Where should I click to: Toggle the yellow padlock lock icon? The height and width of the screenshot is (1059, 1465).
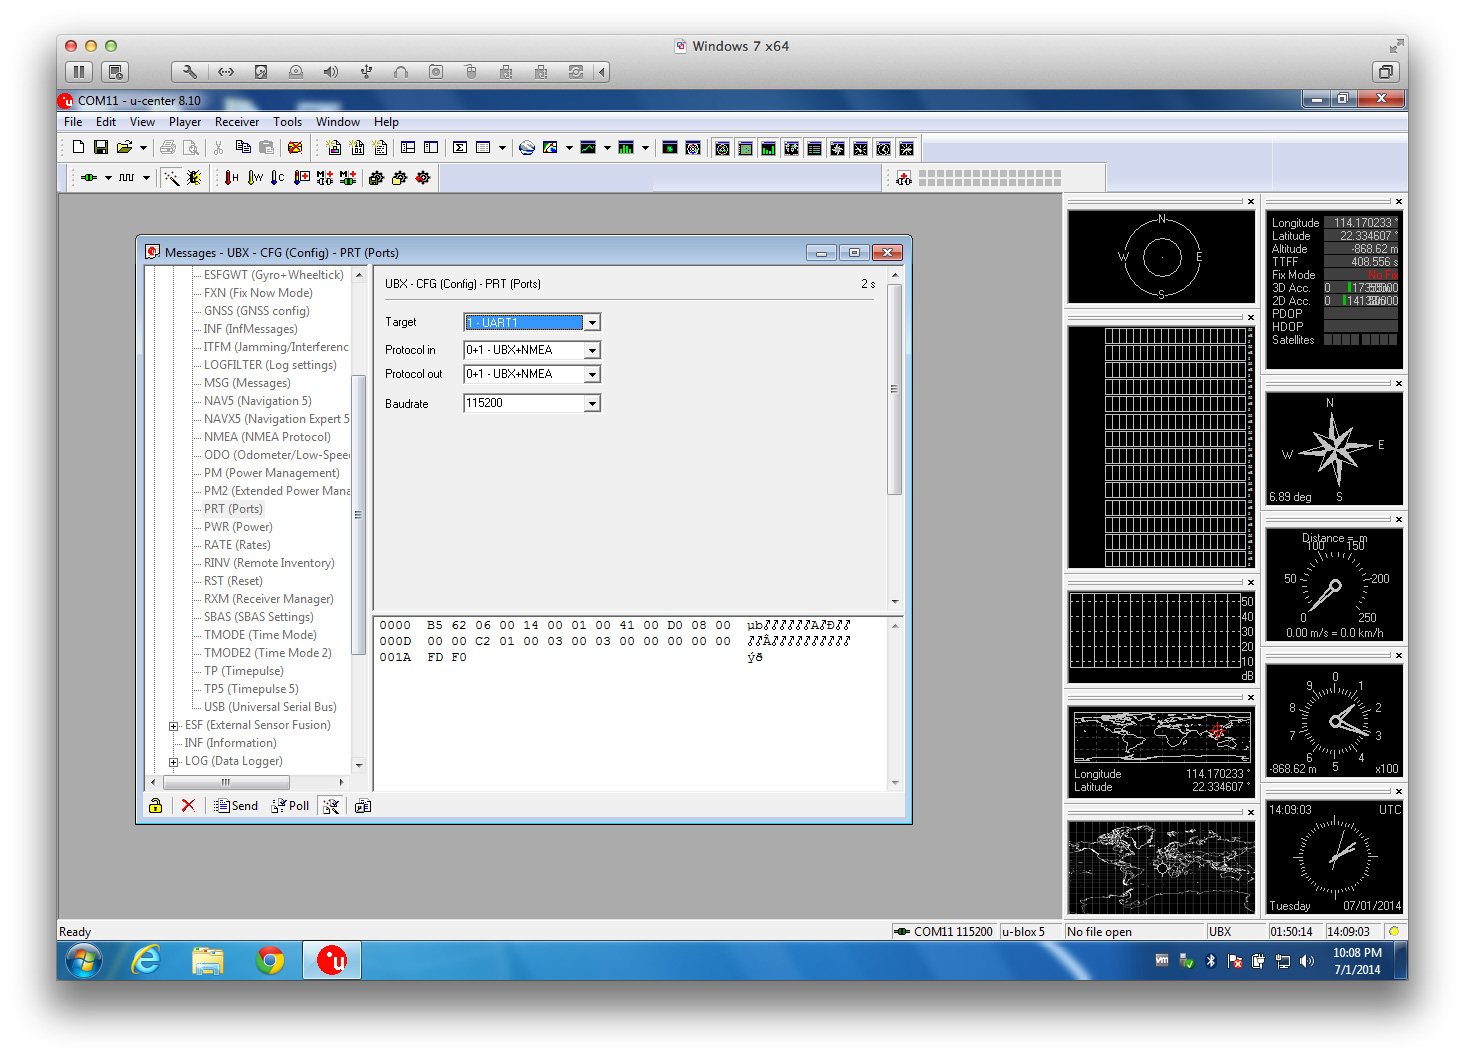click(155, 805)
